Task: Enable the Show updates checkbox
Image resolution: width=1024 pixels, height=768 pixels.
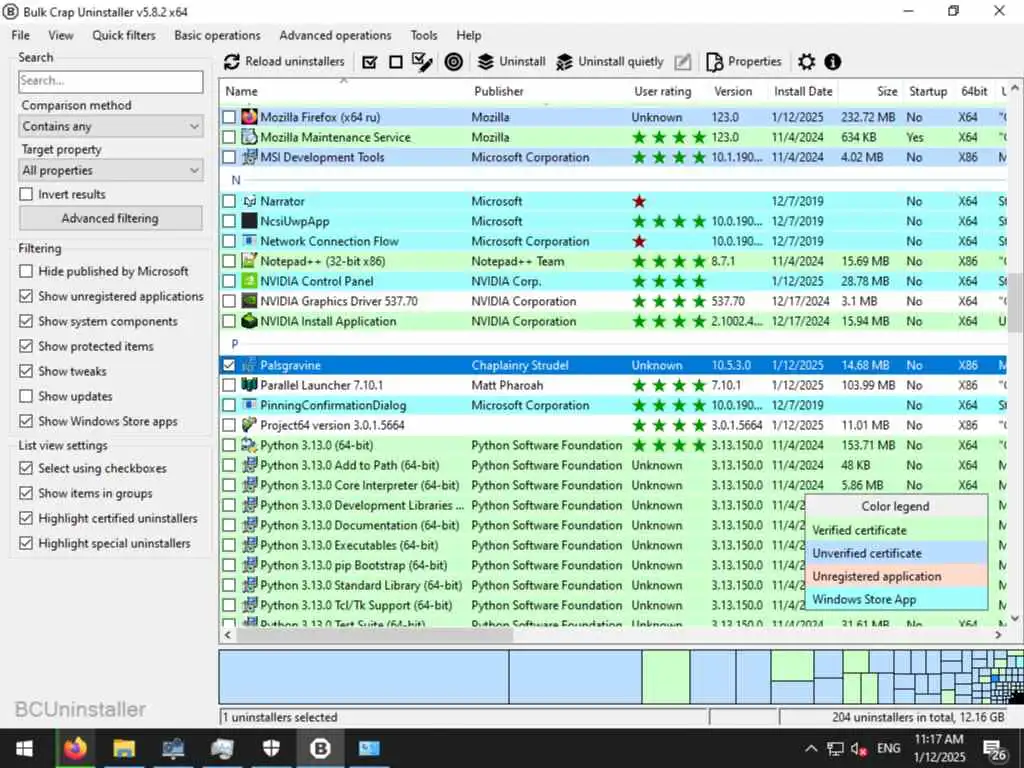Action: pyautogui.click(x=26, y=396)
